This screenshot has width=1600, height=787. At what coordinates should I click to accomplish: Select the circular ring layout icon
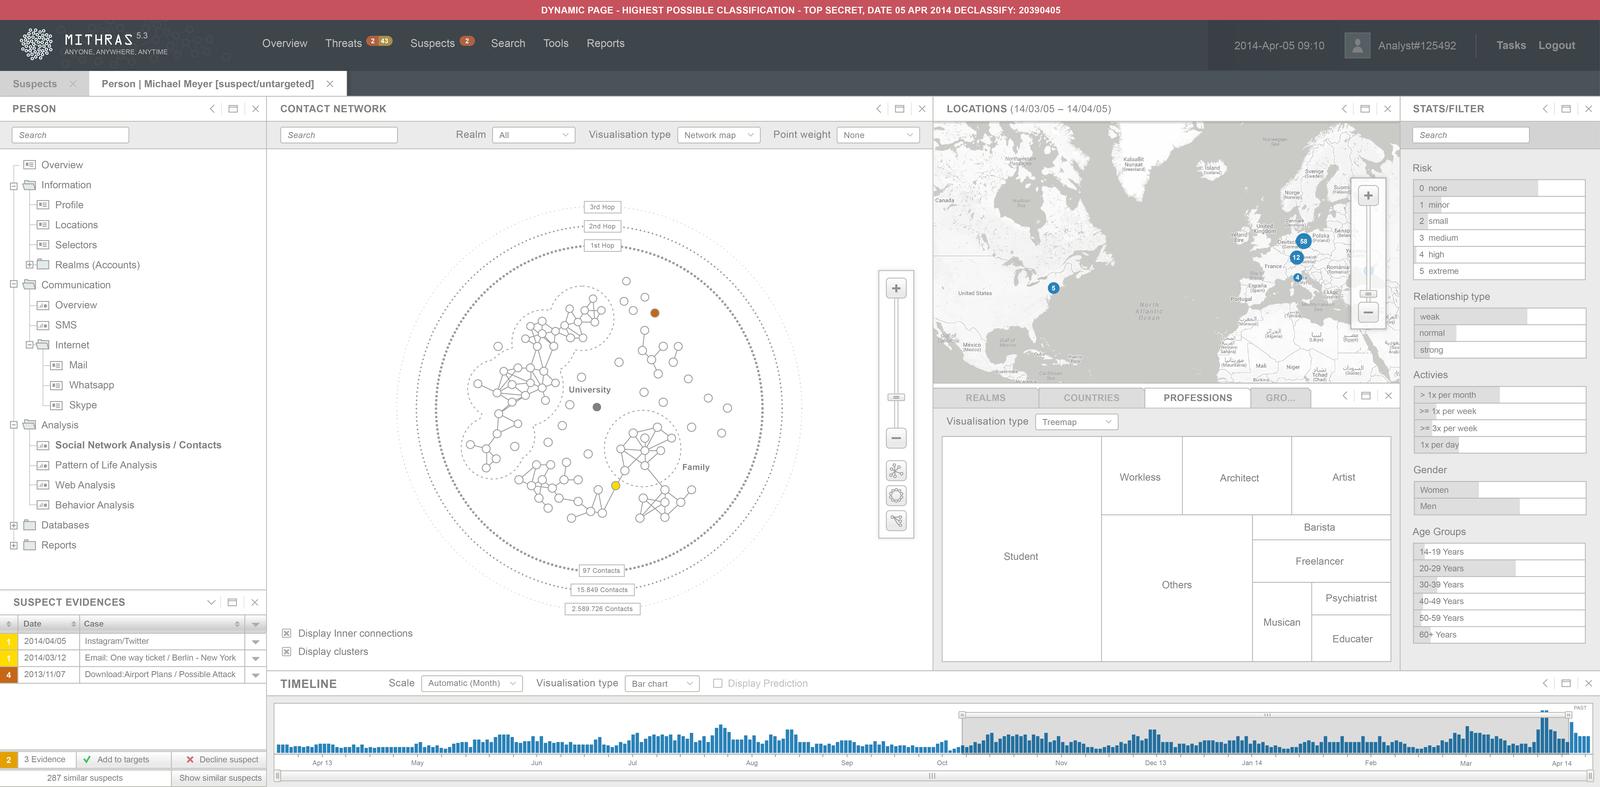coord(896,496)
